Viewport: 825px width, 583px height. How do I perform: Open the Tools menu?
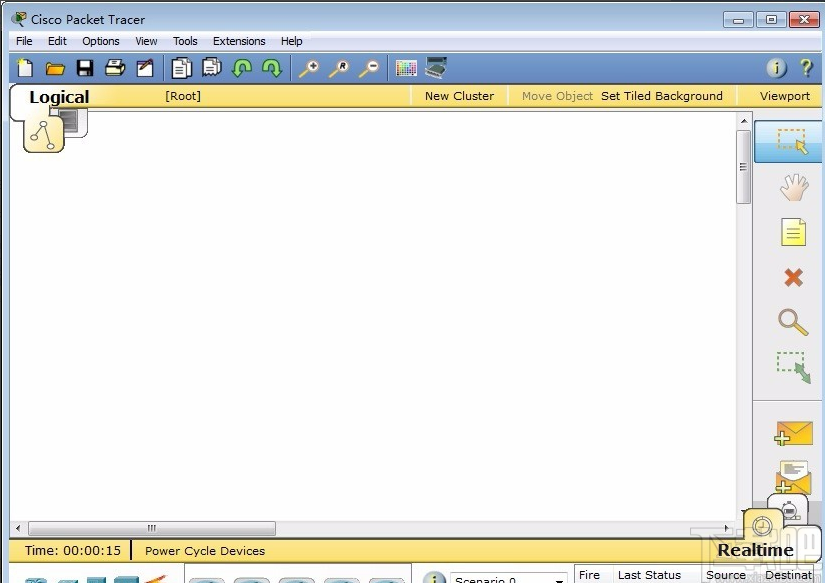point(185,41)
